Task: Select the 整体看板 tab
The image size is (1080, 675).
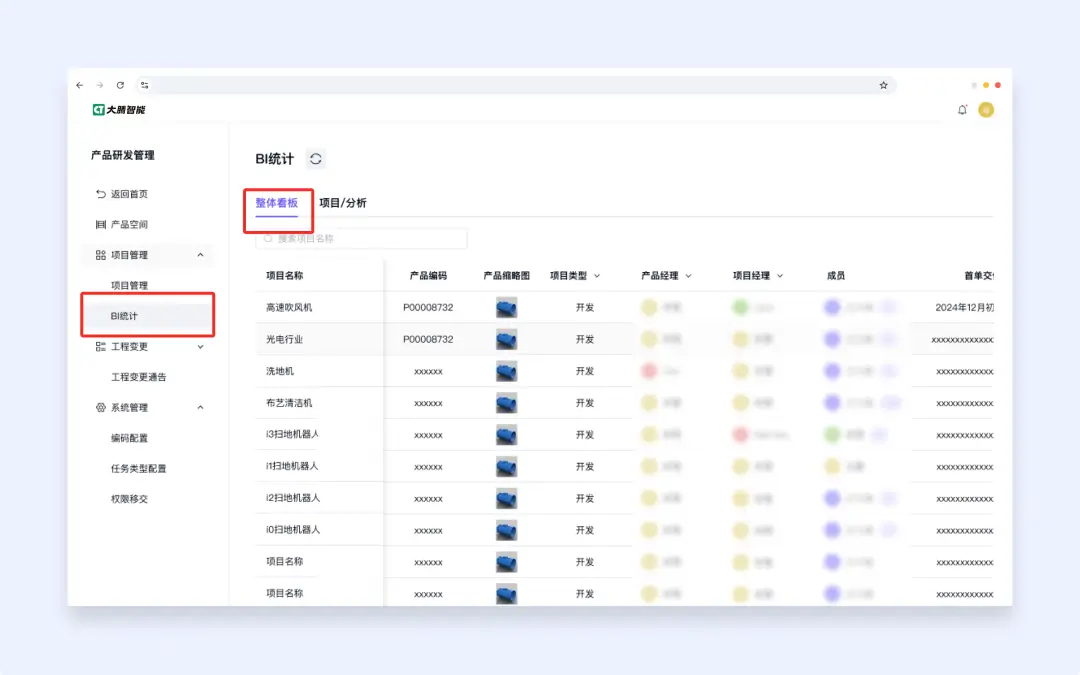Action: coord(277,202)
